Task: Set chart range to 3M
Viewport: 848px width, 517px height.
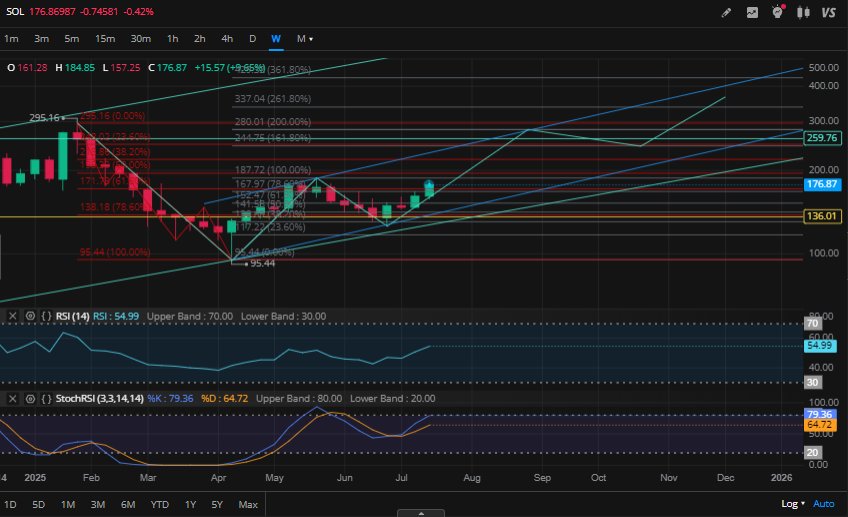Action: pos(98,505)
